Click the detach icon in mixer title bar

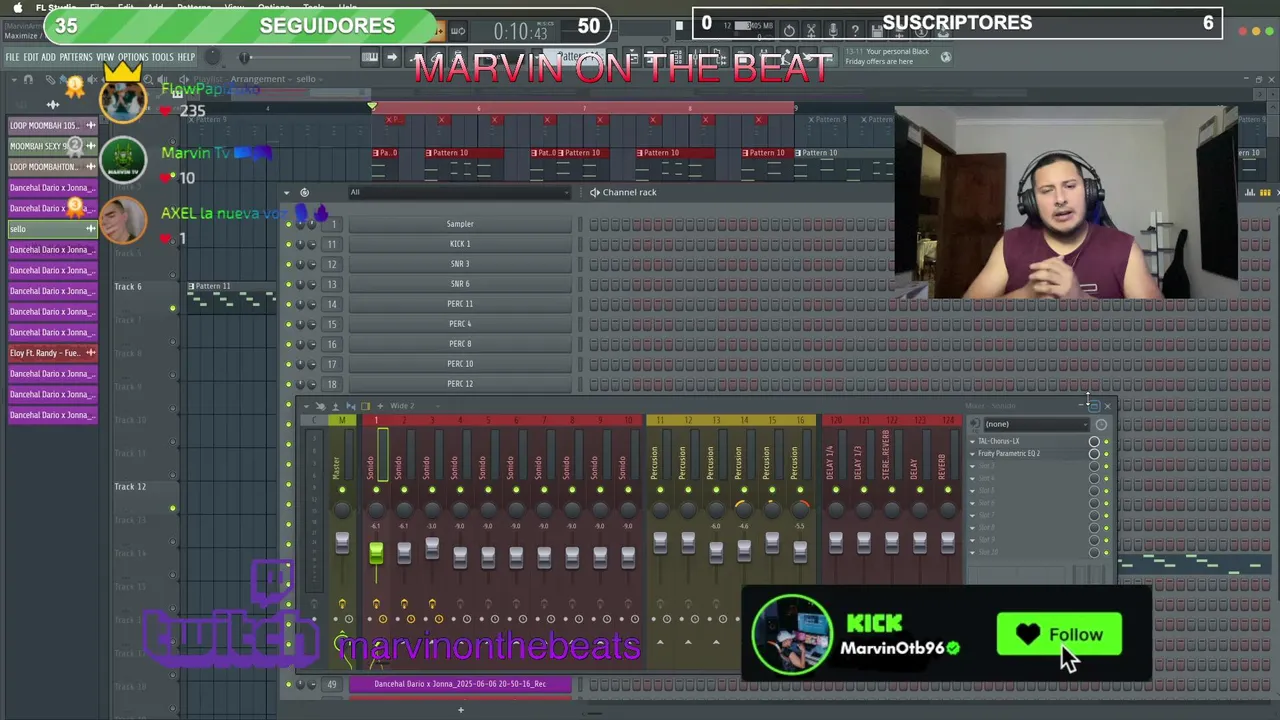pos(1093,406)
